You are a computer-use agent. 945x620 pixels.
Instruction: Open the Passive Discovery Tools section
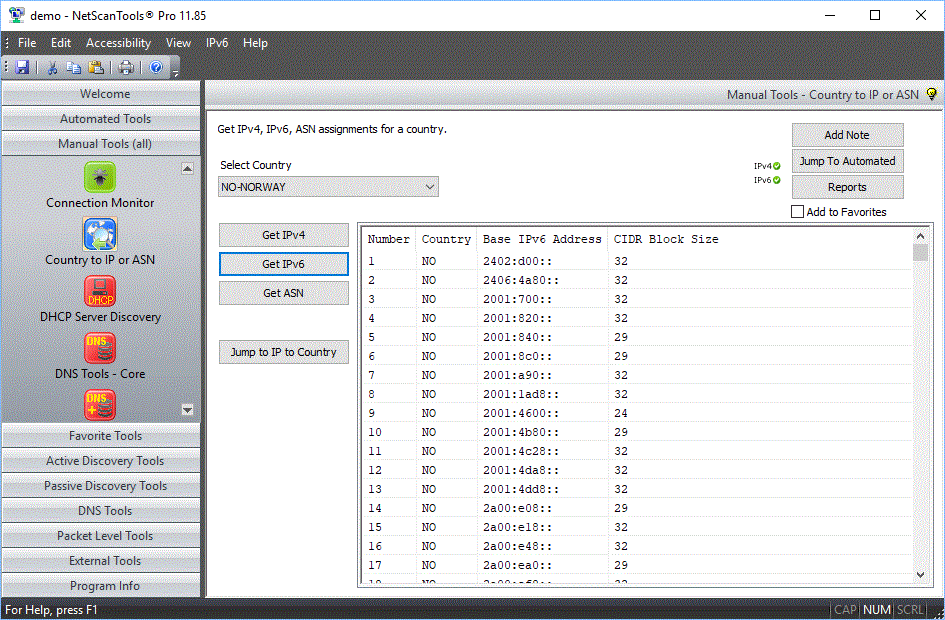pyautogui.click(x=101, y=486)
